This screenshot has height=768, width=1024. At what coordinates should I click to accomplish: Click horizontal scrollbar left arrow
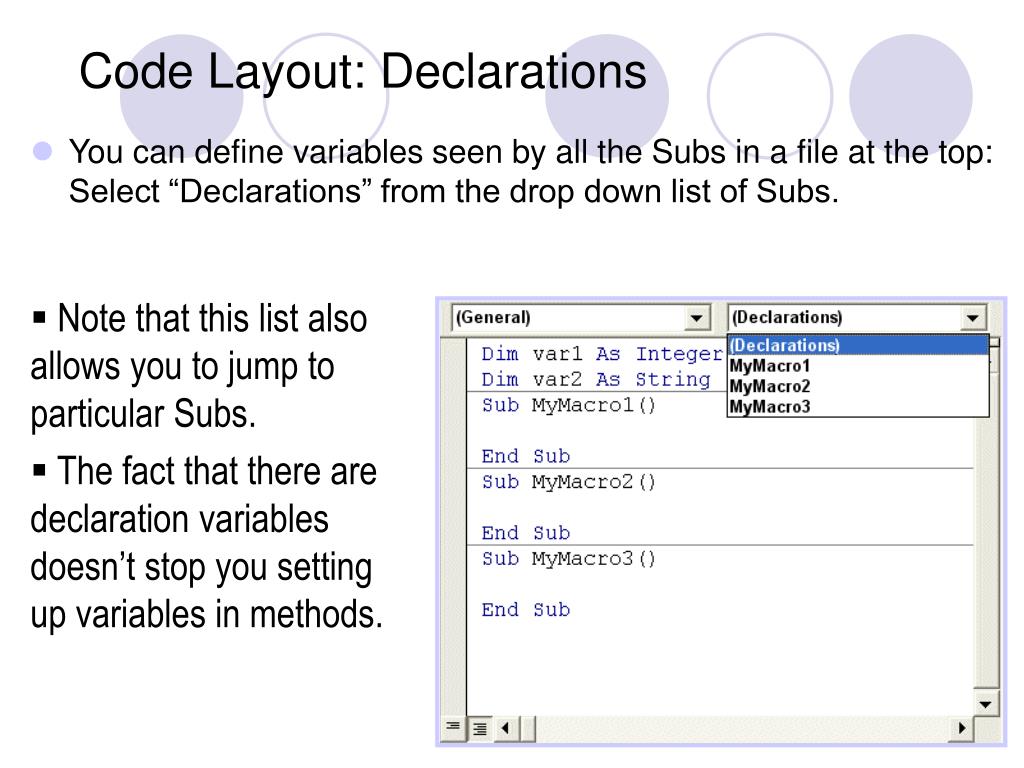tap(505, 728)
